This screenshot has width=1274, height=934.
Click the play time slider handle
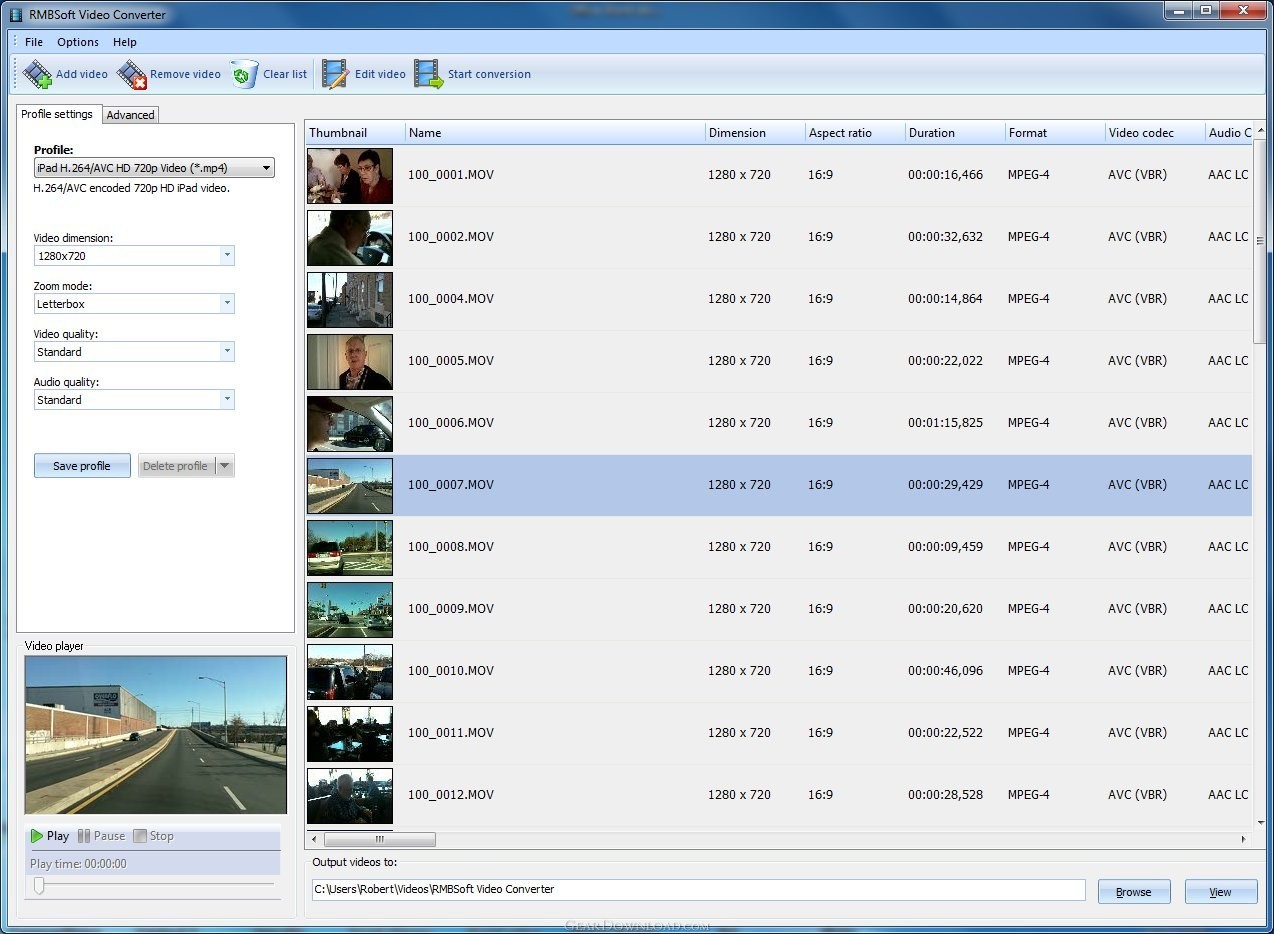39,885
